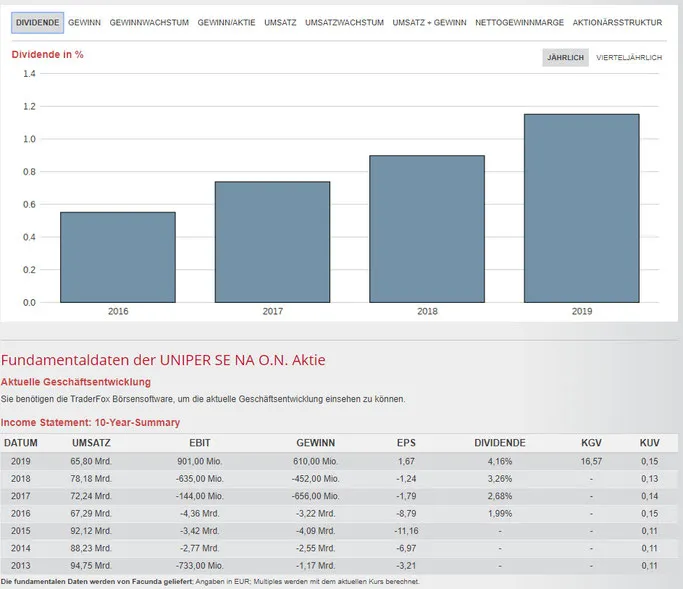Click the 610,00 Mio. profit value

pos(315,461)
